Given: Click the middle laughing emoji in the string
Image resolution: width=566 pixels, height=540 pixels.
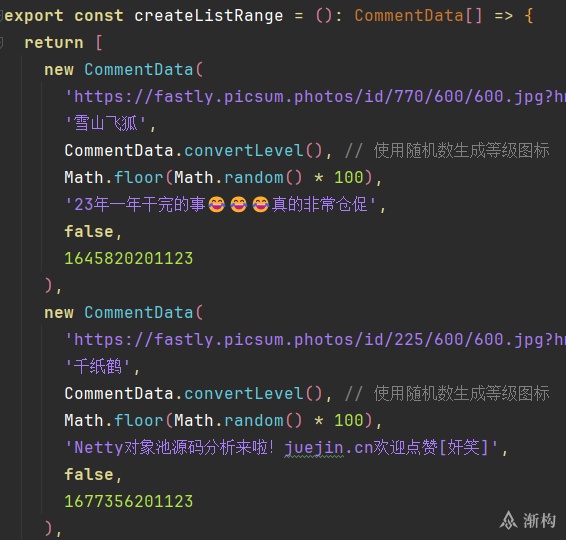Looking at the screenshot, I should click(x=239, y=205).
